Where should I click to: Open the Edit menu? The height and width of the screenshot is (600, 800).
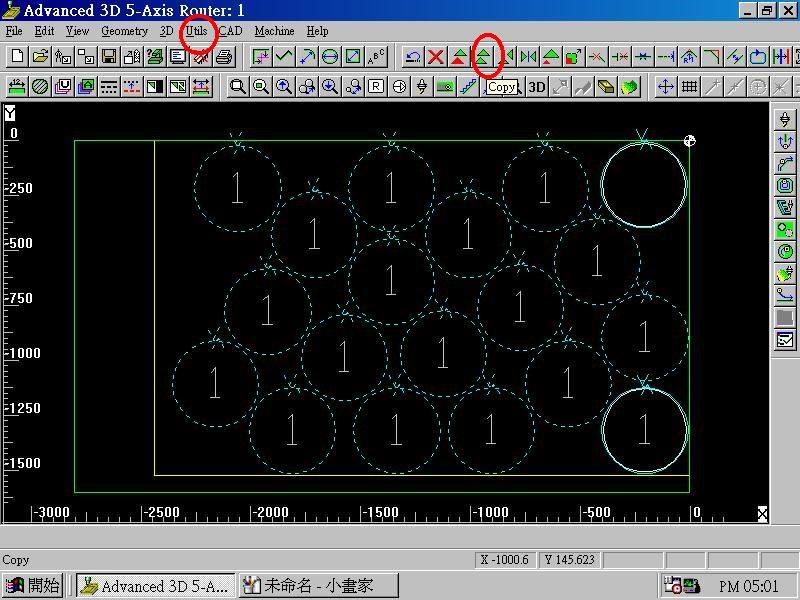tap(44, 31)
